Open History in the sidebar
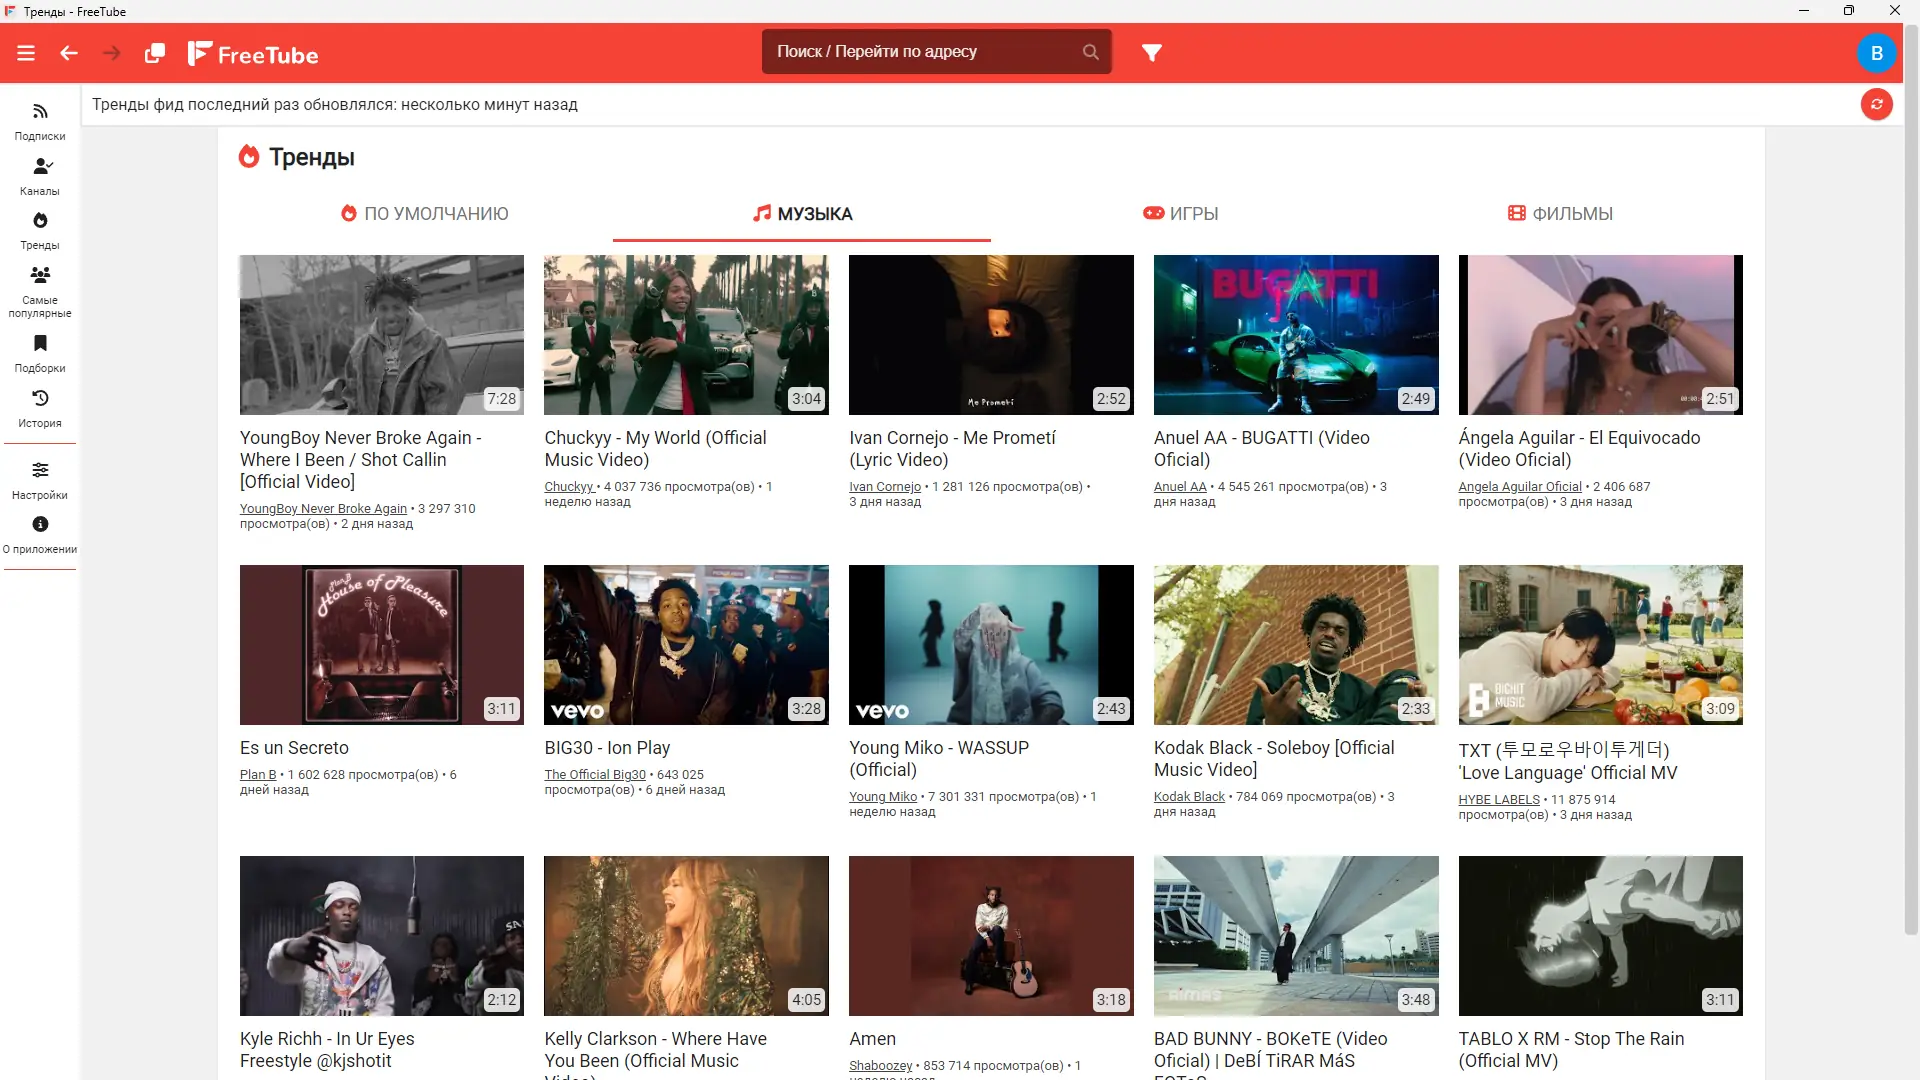Screen dimensions: 1920x1080 pos(40,408)
